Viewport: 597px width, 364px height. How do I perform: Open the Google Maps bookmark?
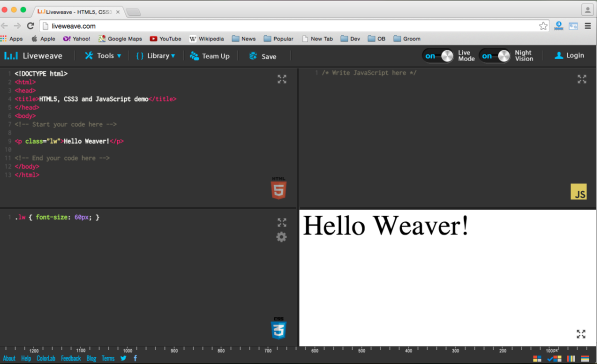(x=120, y=39)
